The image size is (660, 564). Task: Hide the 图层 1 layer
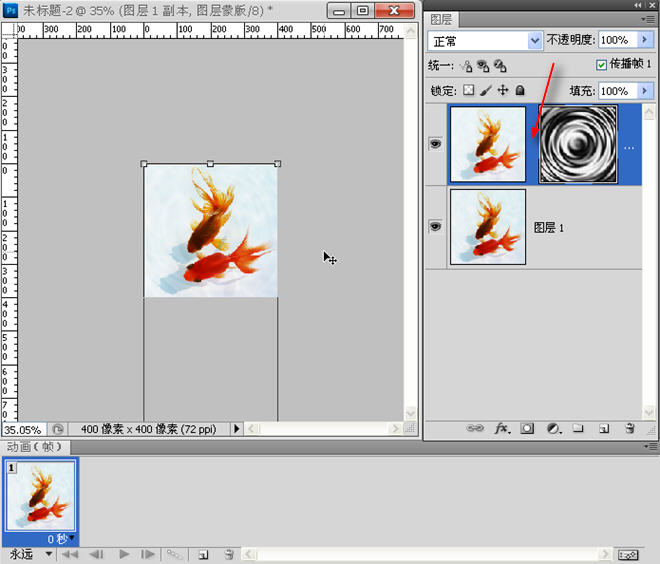(435, 226)
